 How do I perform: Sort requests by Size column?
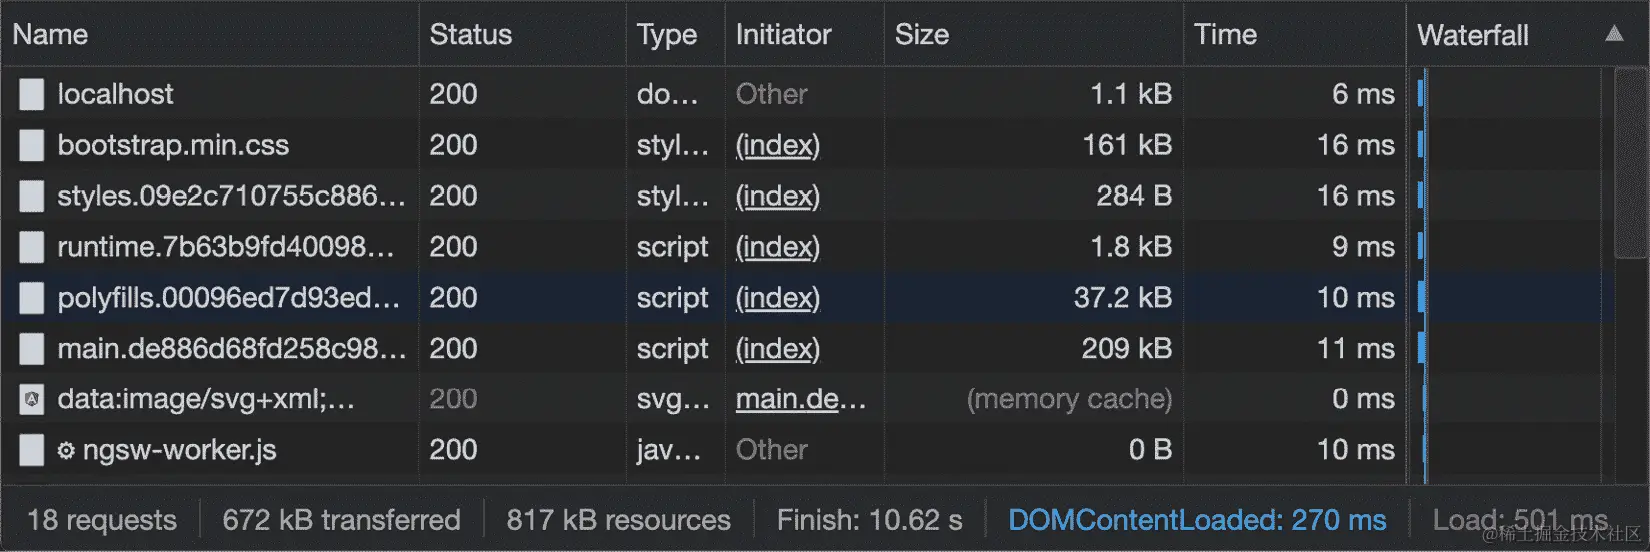click(922, 34)
